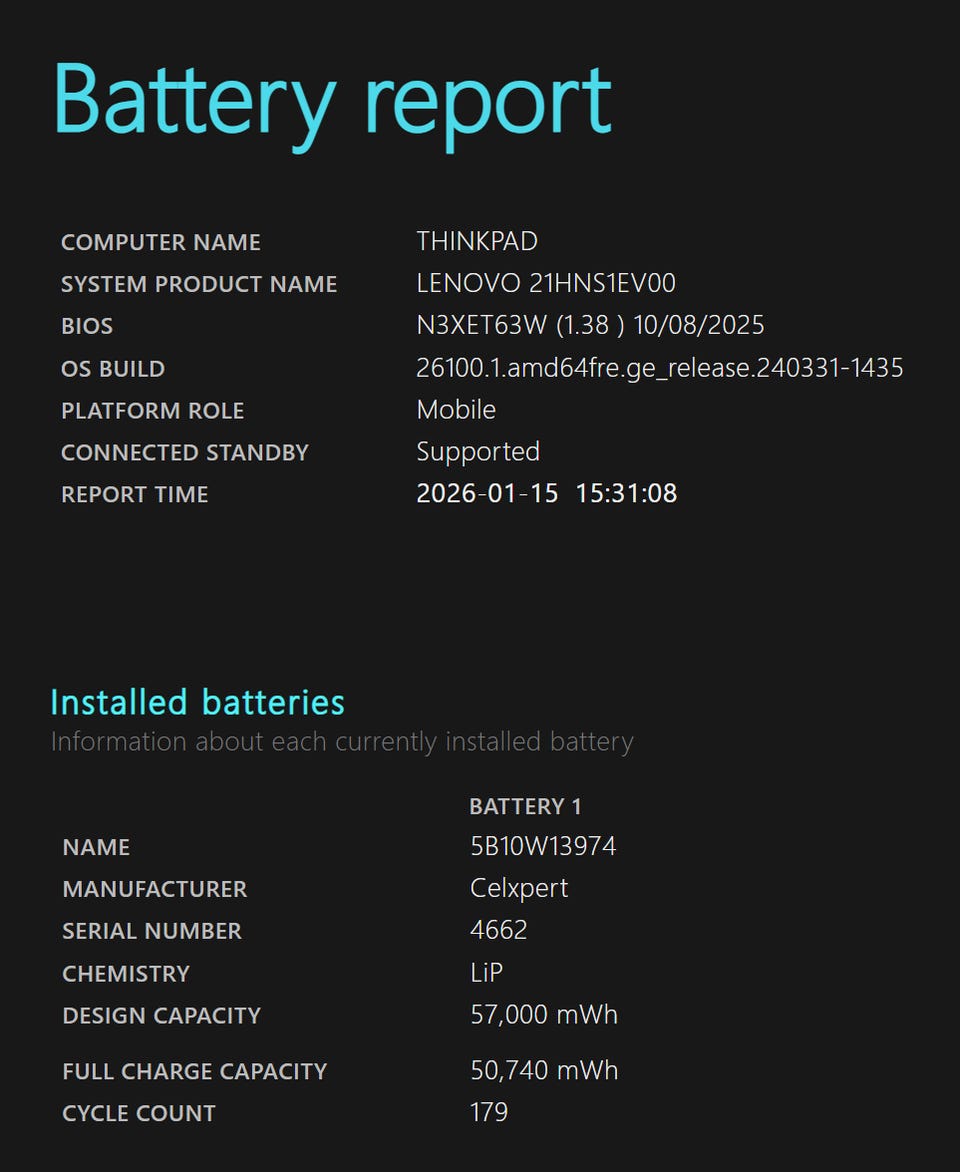Screen dimensions: 960x1172
Task: Select the report time 2026-01-15 15:31:08
Action: click(x=547, y=493)
